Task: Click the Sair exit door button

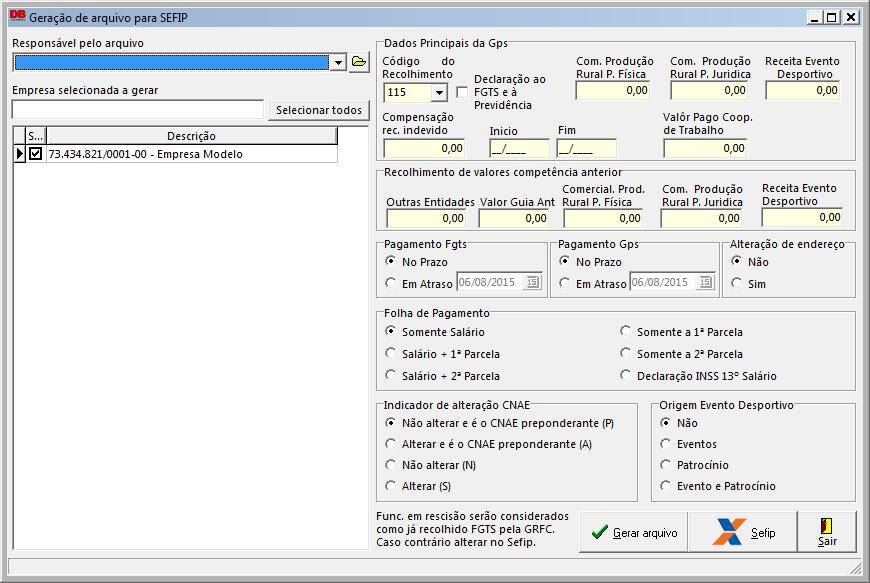Action: click(827, 532)
